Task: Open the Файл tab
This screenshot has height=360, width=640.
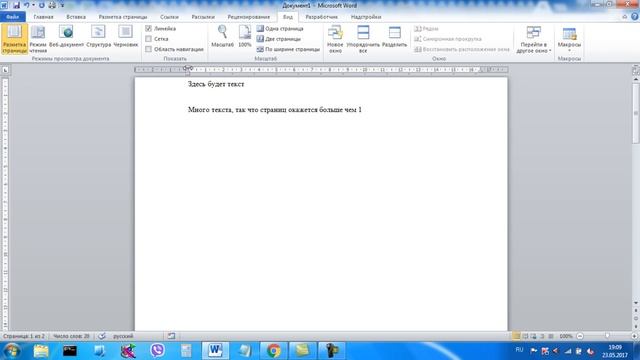Action: (x=13, y=17)
